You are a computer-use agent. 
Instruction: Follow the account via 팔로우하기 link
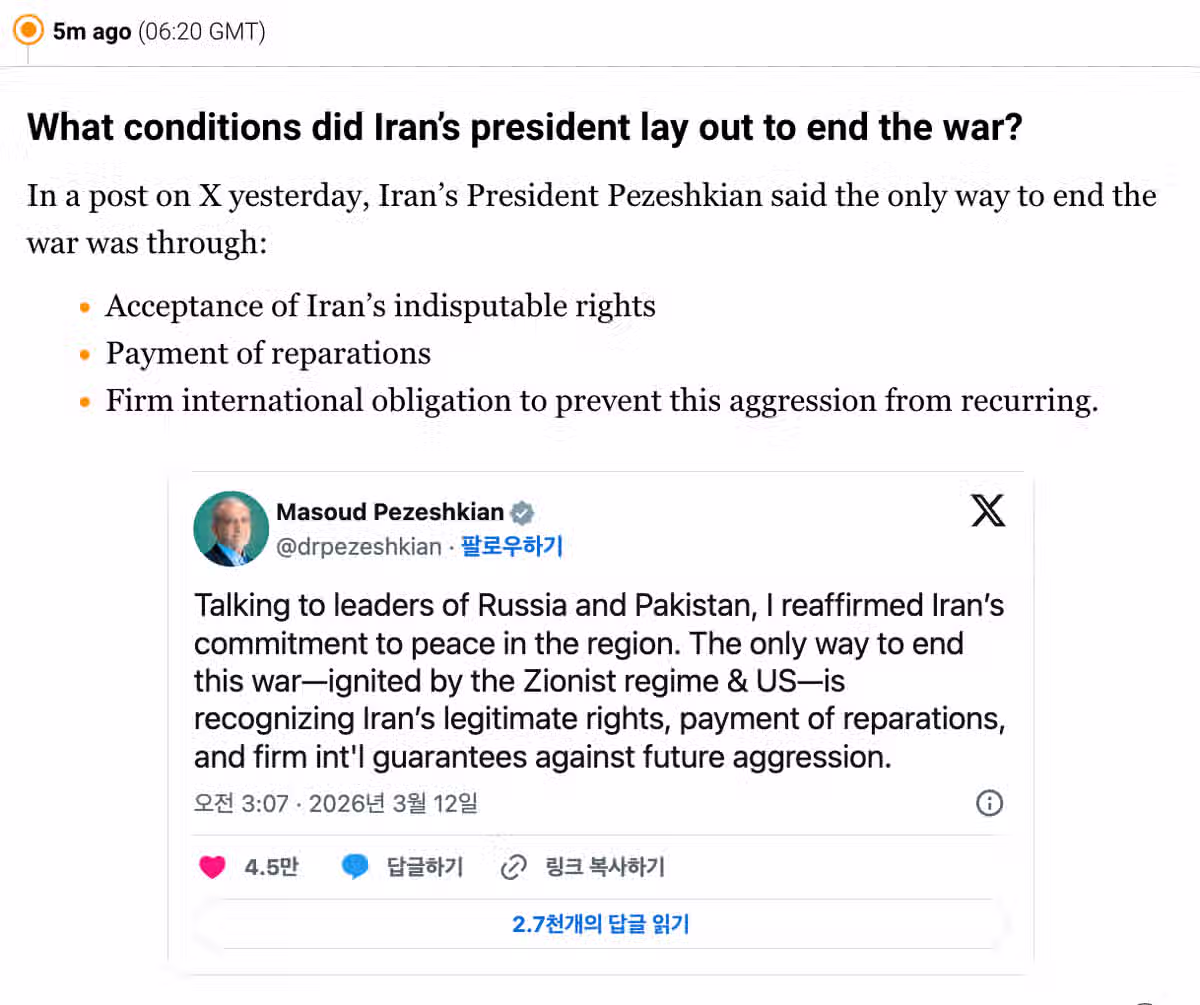511,546
